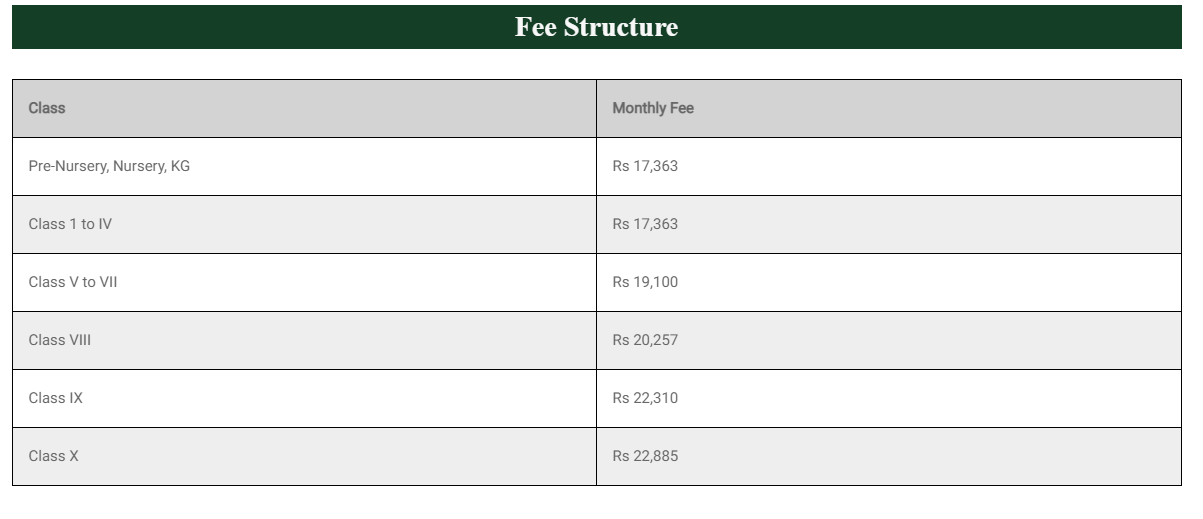1203x519 pixels.
Task: Click empty area in the Class X fee cell
Action: [x=930, y=456]
